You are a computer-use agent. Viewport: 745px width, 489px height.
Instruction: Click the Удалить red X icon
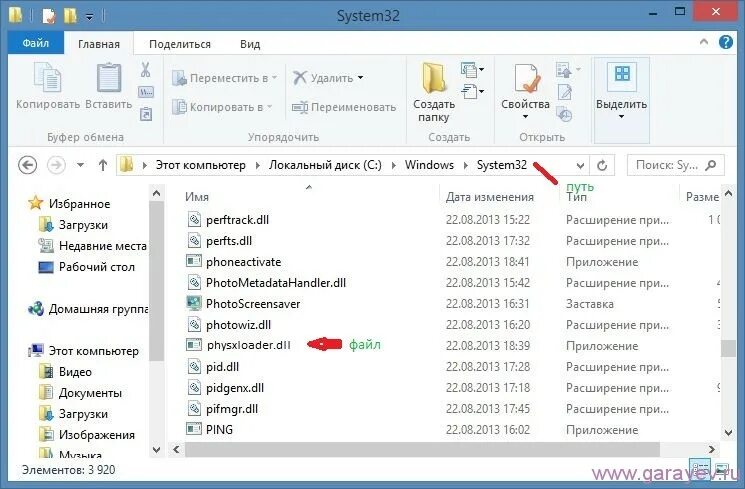[x=300, y=77]
